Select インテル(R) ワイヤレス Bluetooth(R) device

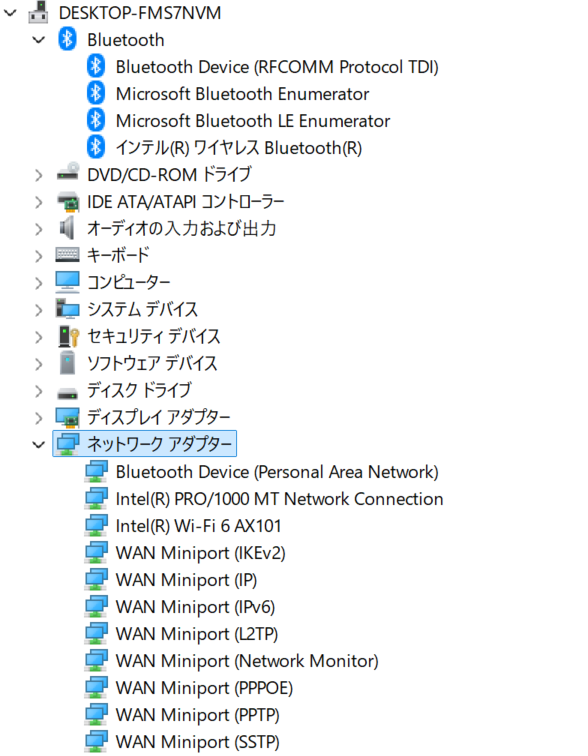click(x=239, y=148)
